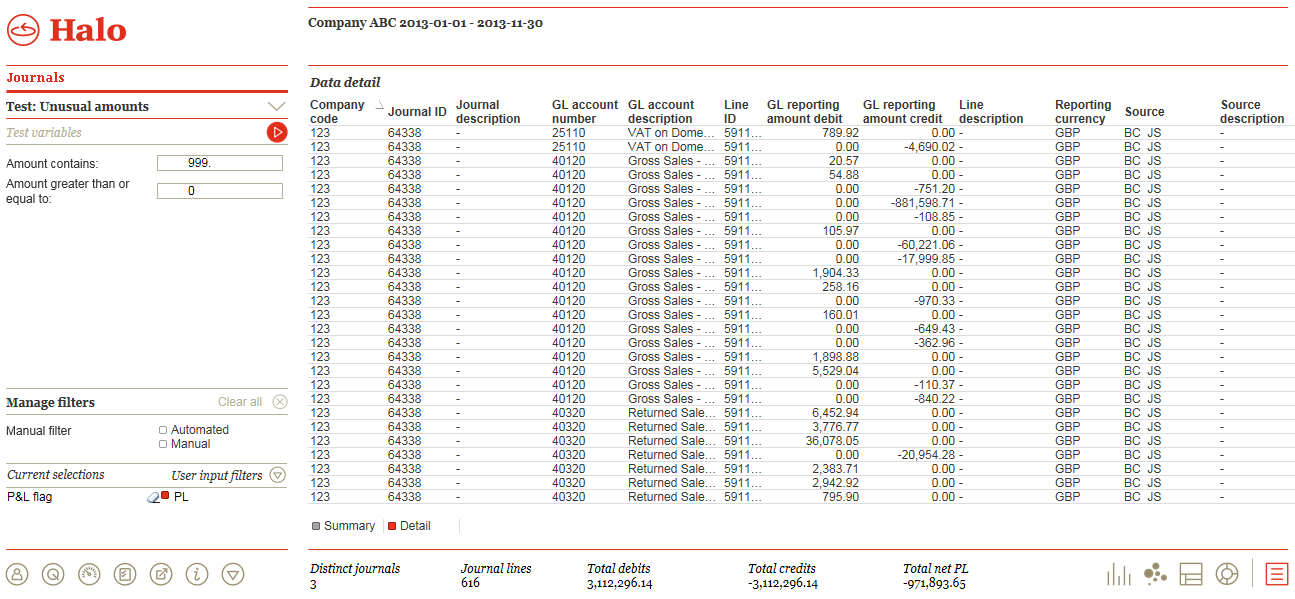Expand the User input filters triangle
The image size is (1295, 599).
(278, 476)
